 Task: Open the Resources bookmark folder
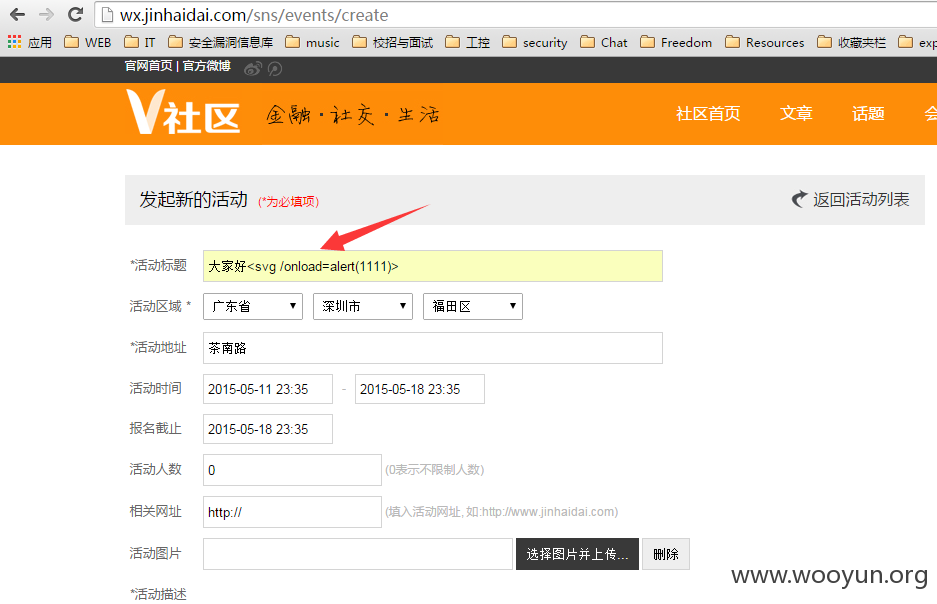coord(765,42)
